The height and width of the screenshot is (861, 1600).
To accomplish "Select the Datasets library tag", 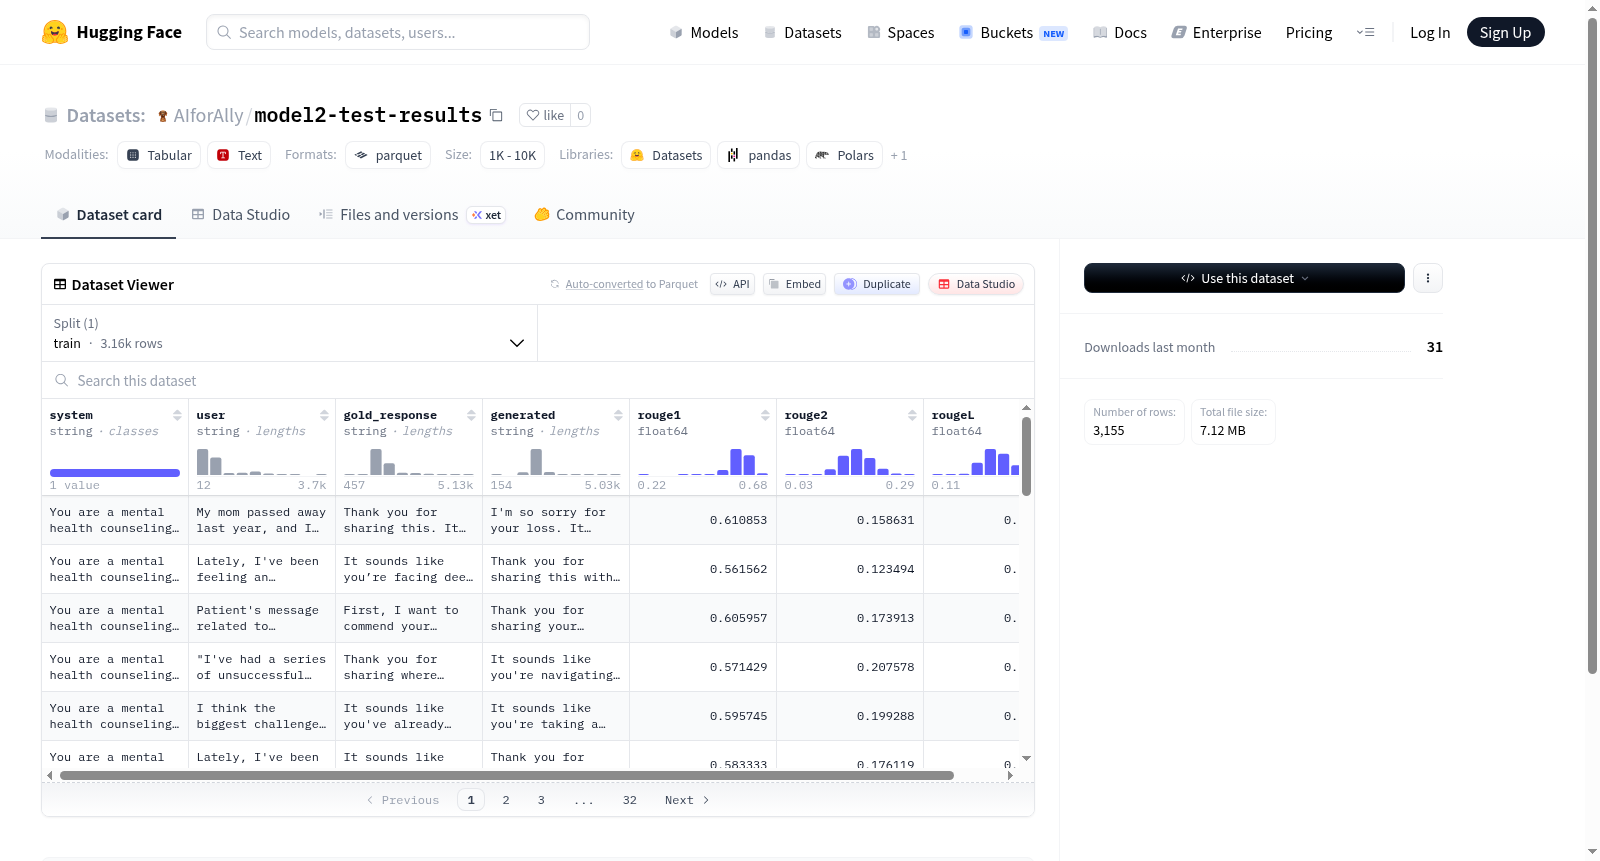I will pyautogui.click(x=666, y=155).
